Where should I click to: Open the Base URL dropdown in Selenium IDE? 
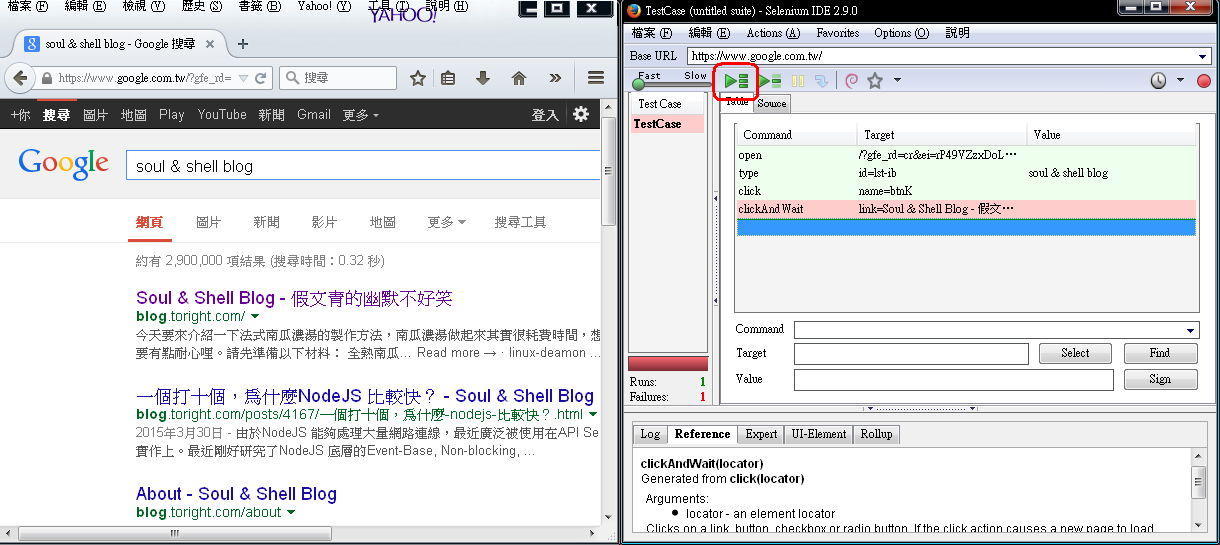coord(1203,57)
